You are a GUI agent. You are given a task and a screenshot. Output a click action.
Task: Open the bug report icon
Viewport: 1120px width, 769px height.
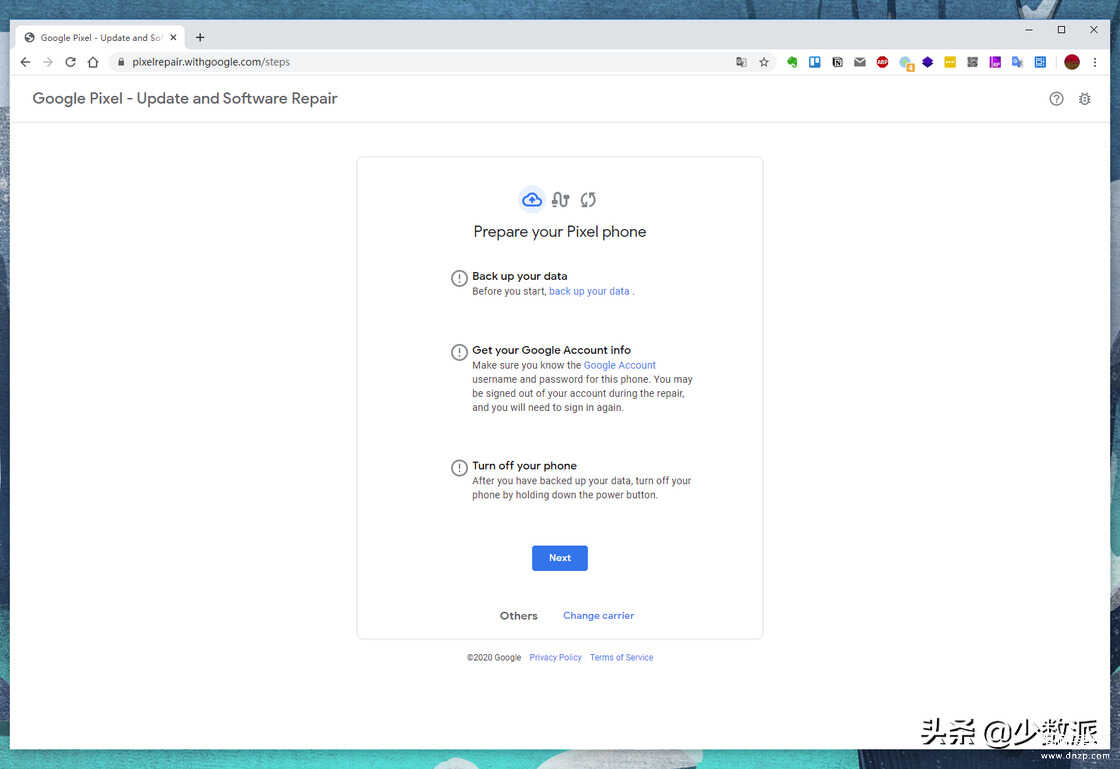point(1084,99)
